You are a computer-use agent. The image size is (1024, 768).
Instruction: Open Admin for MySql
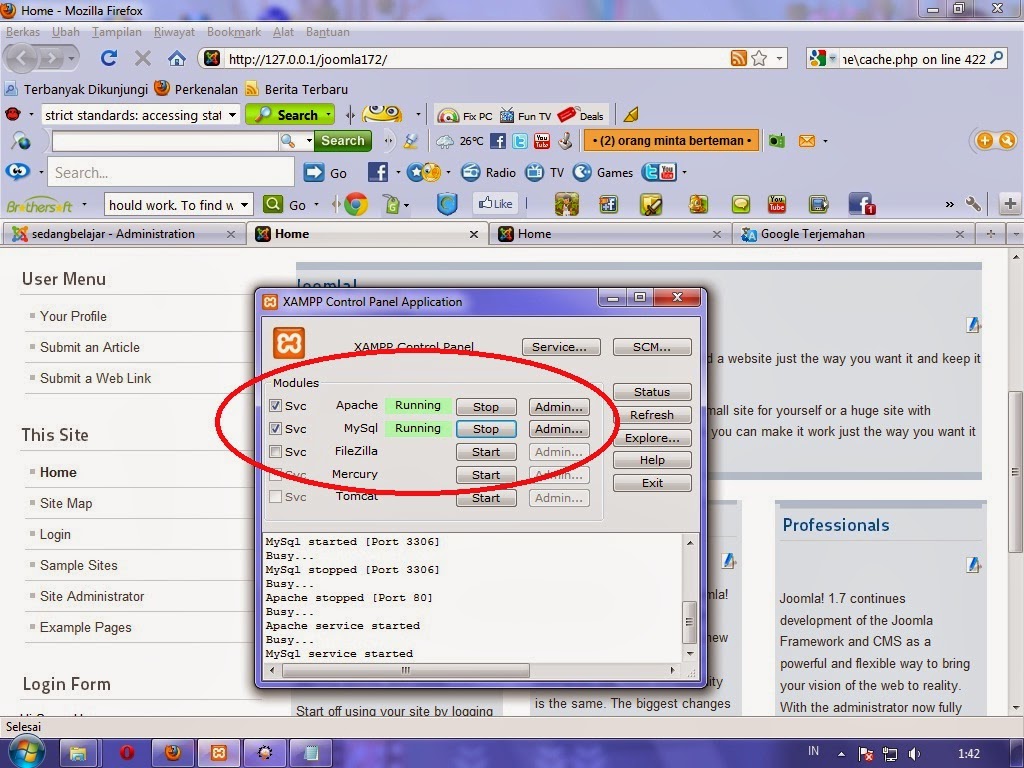click(558, 429)
